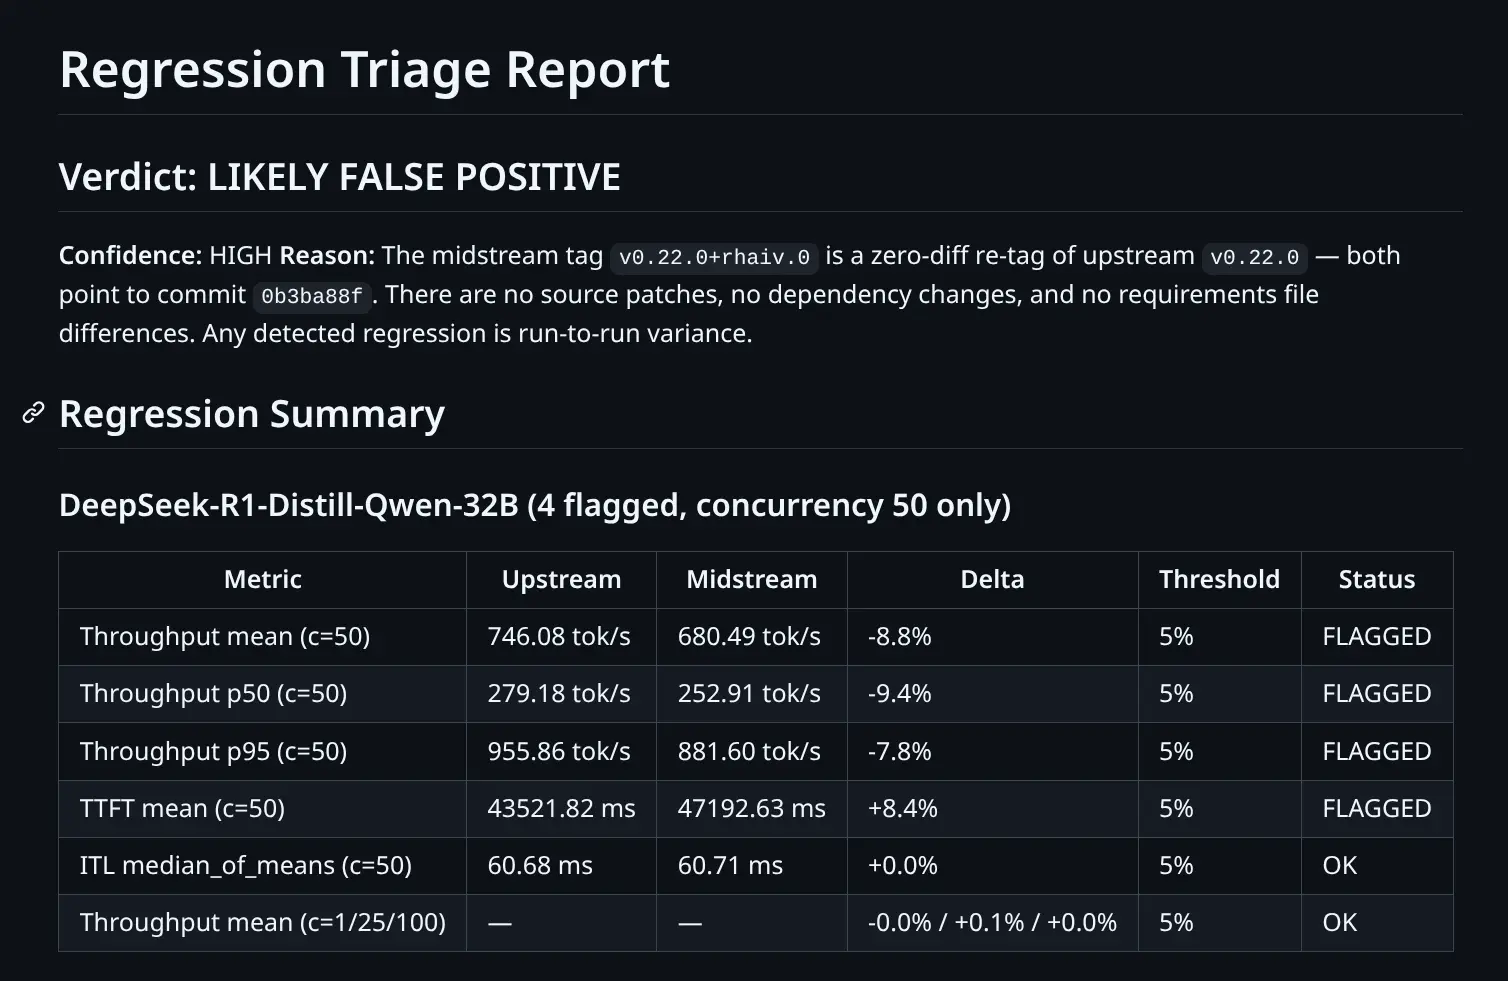The image size is (1508, 981).
Task: Select the upstream v0.22.0 code tag
Action: click(1254, 257)
